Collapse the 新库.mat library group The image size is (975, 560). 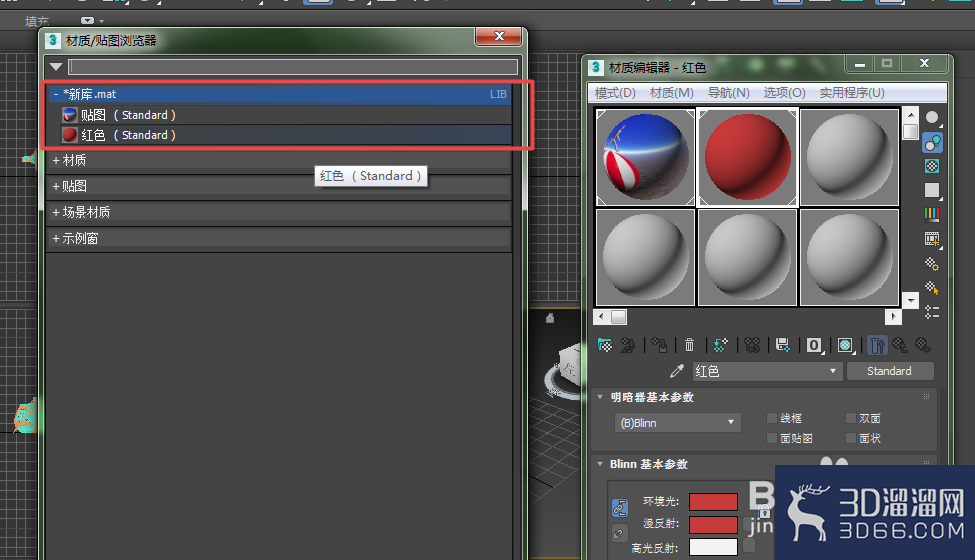[x=55, y=94]
